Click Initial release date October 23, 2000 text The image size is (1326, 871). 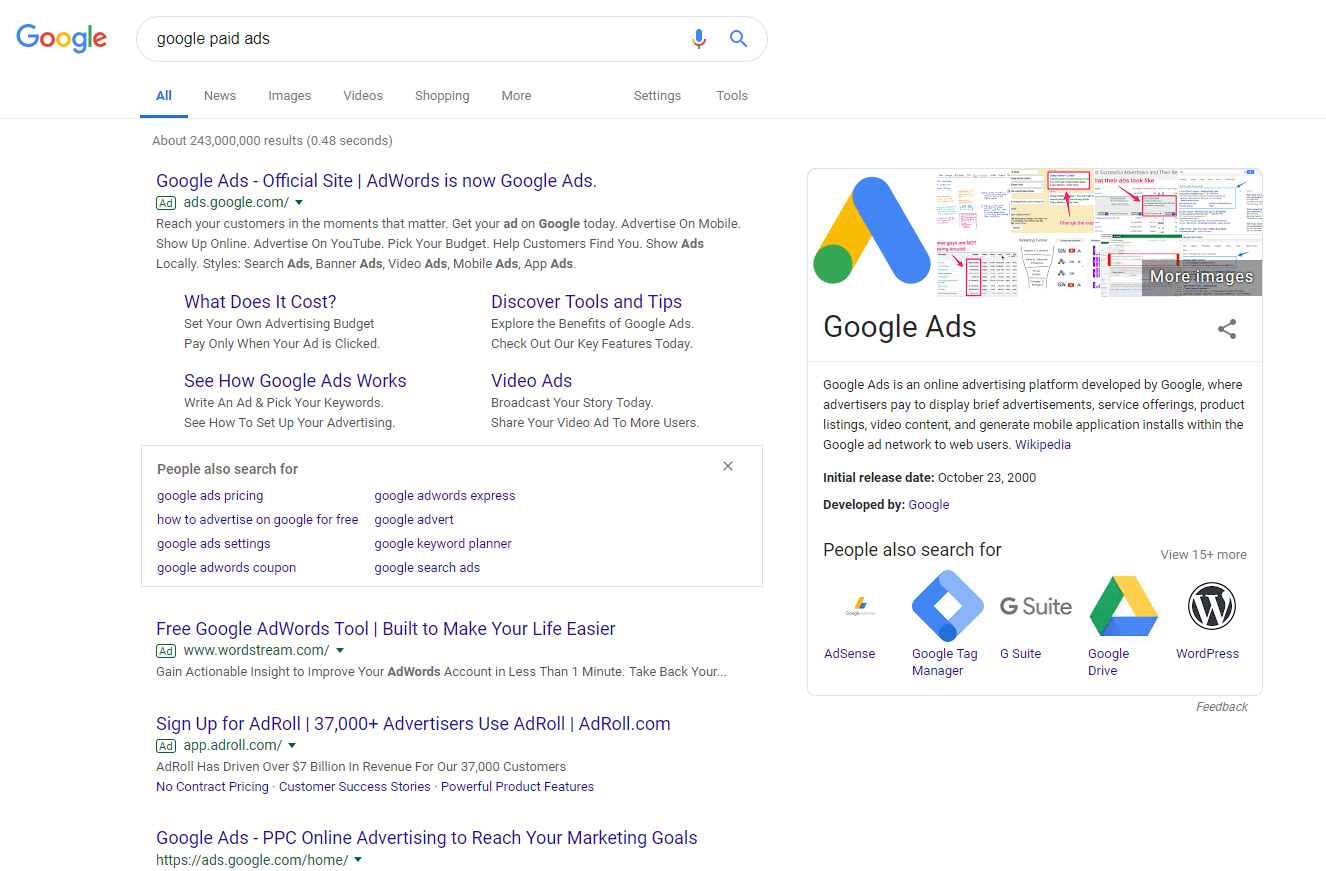coord(930,478)
